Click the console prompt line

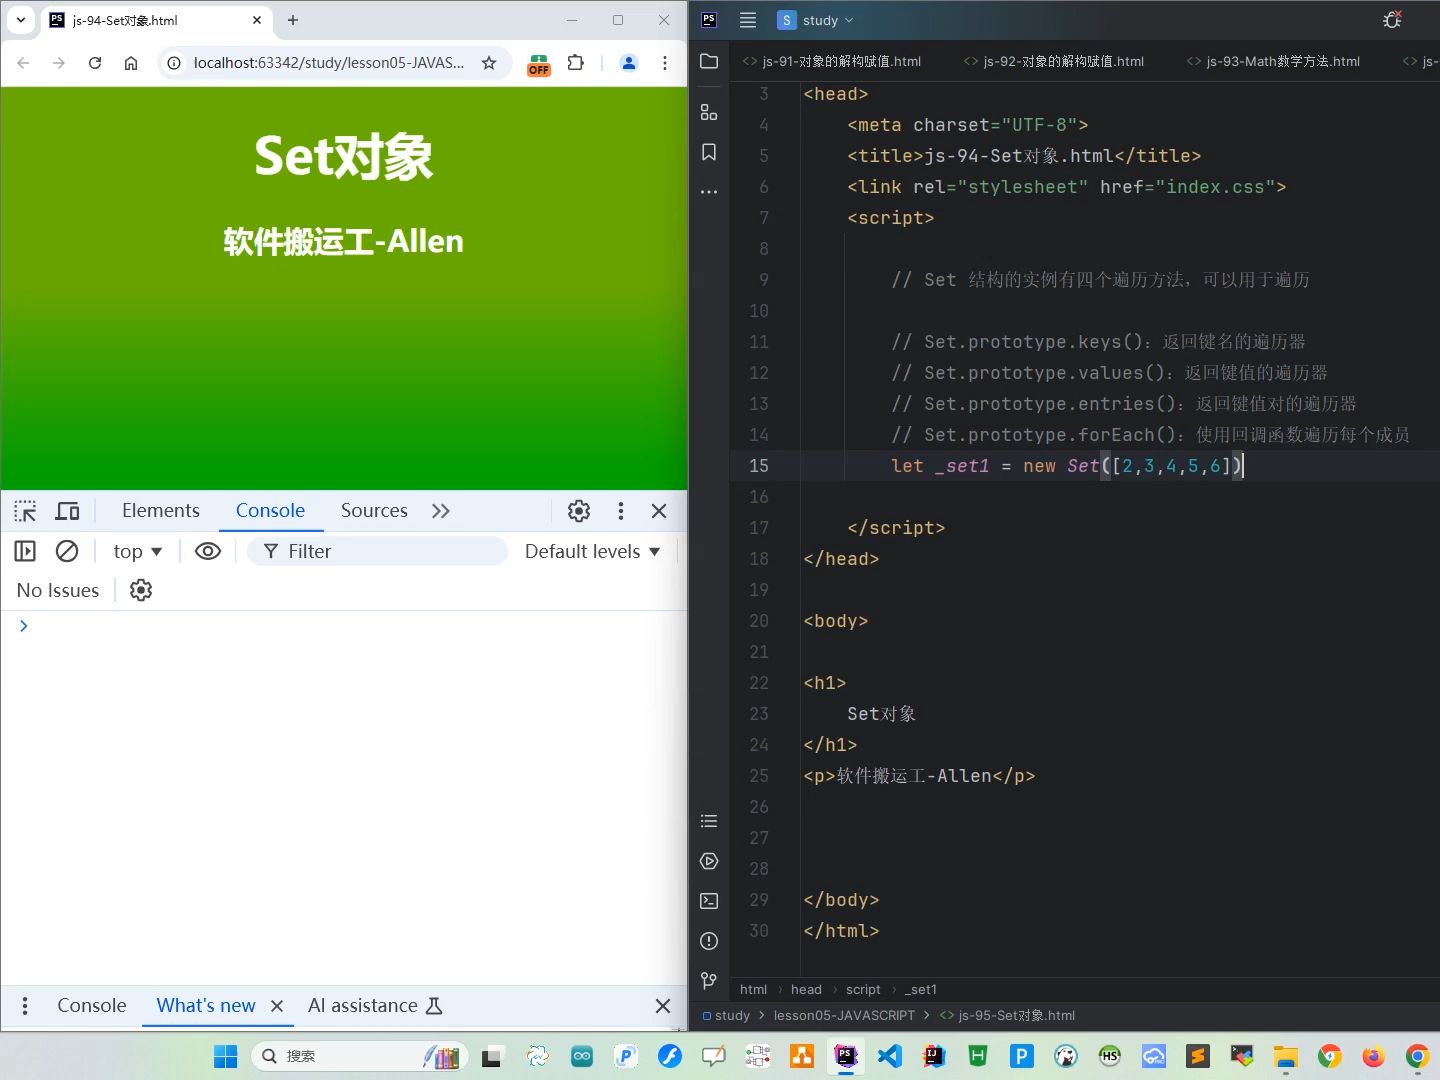(x=344, y=626)
